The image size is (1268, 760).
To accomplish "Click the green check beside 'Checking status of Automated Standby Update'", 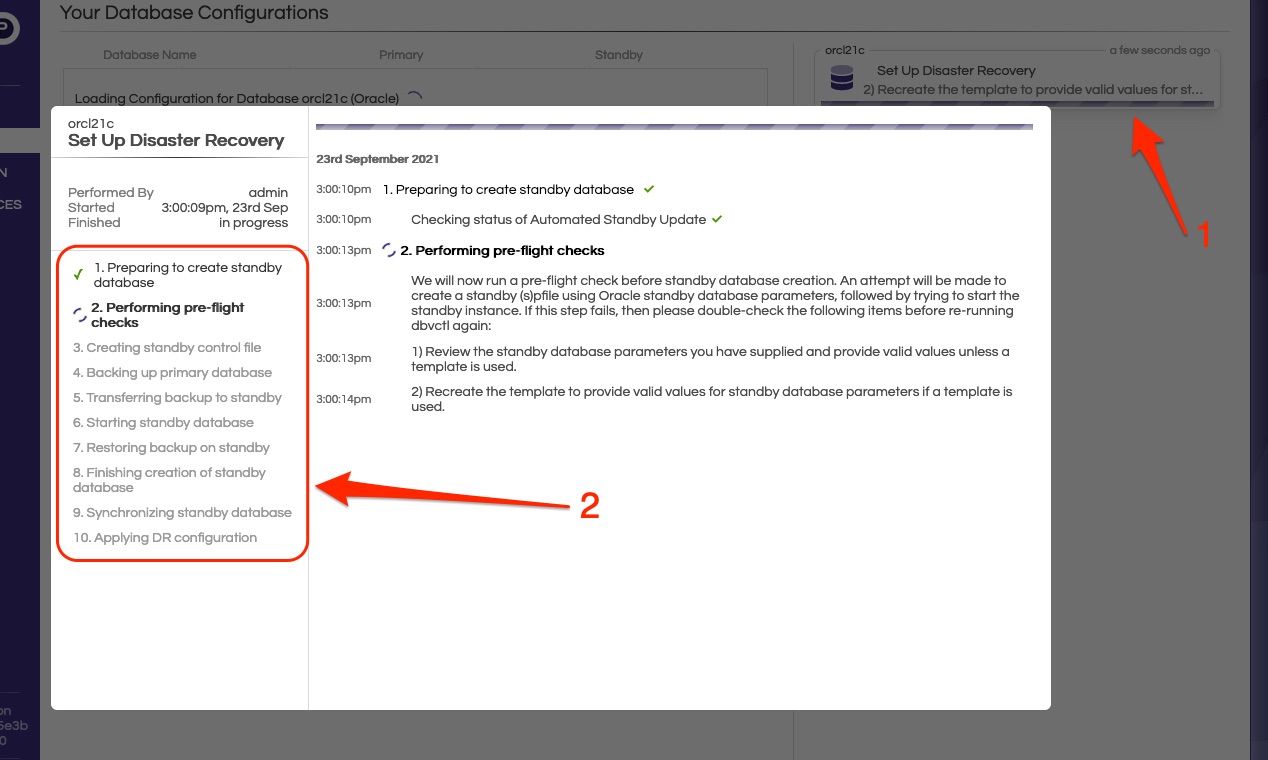I will 717,218.
